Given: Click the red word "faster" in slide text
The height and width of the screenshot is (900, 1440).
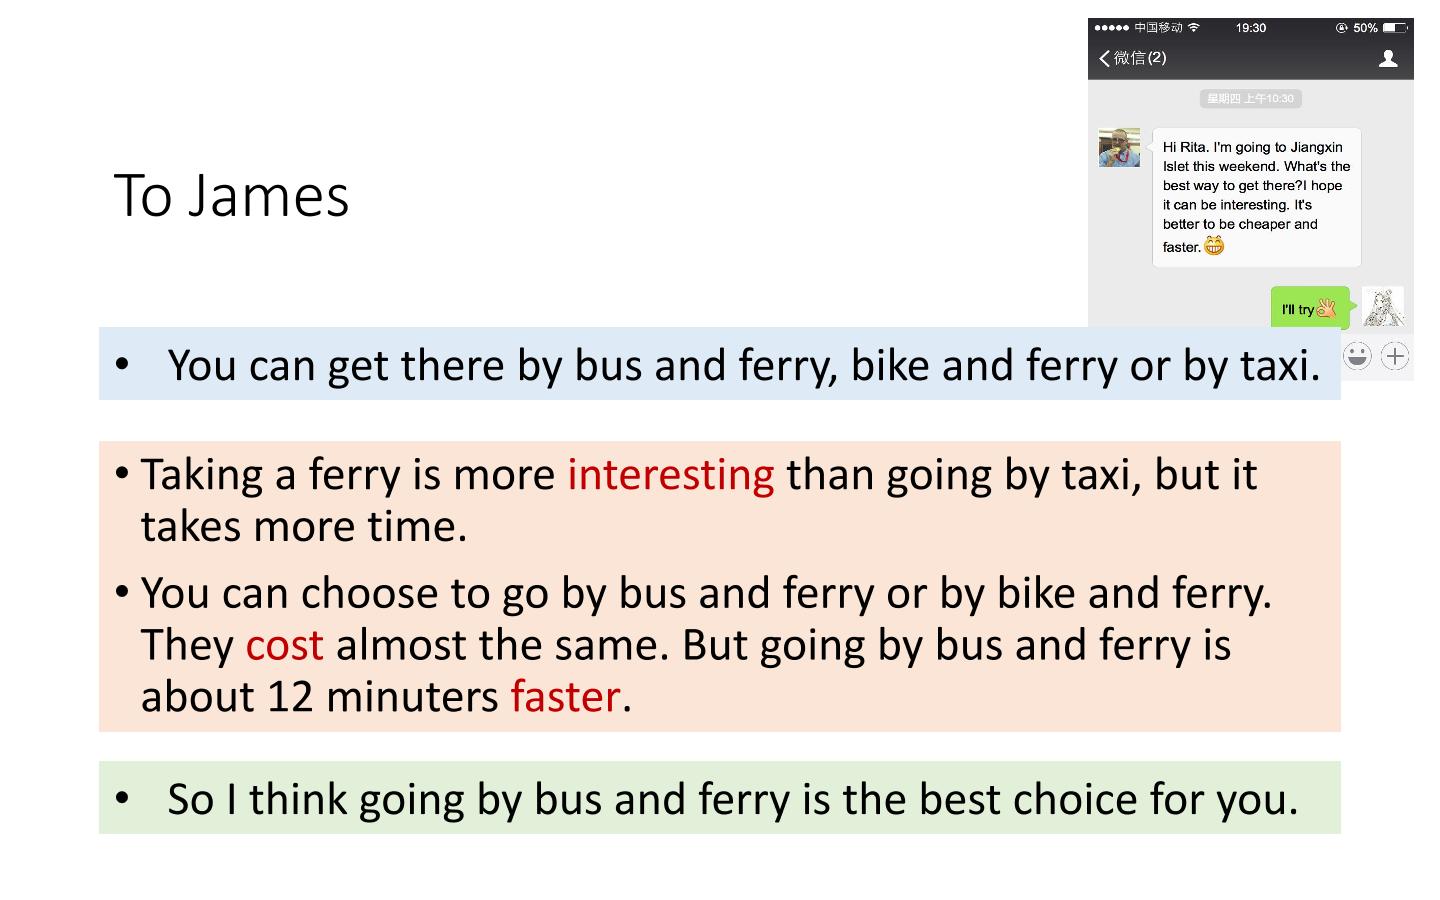Looking at the screenshot, I should [x=566, y=696].
